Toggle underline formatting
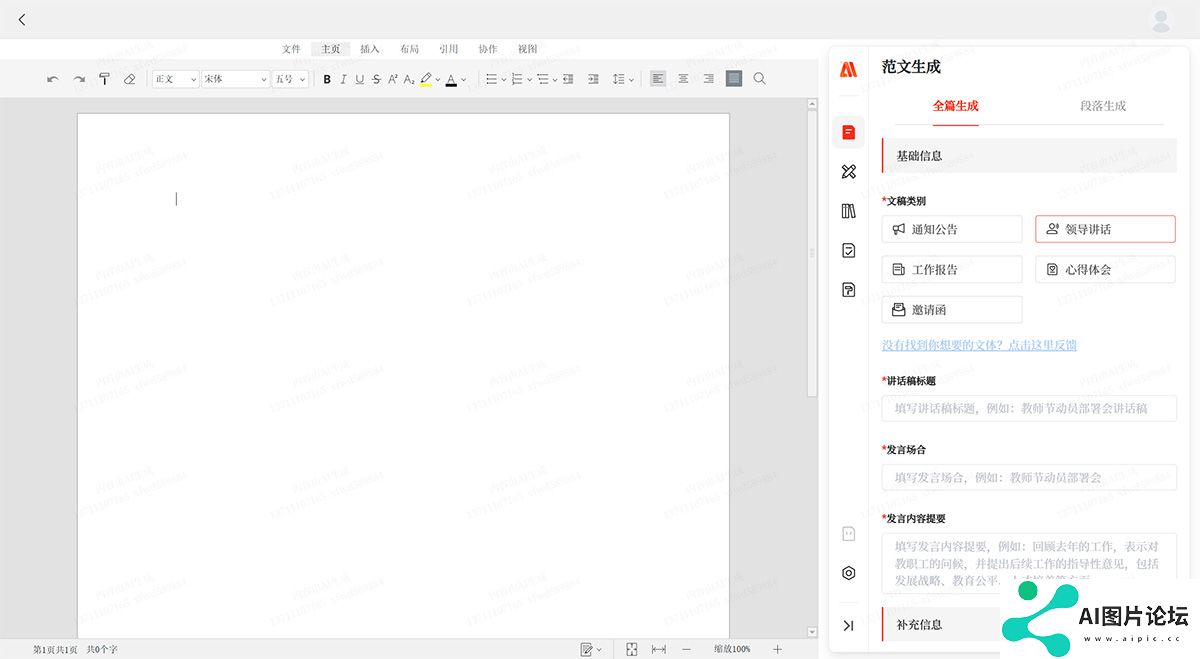Viewport: 1200px width, 659px height. point(360,79)
